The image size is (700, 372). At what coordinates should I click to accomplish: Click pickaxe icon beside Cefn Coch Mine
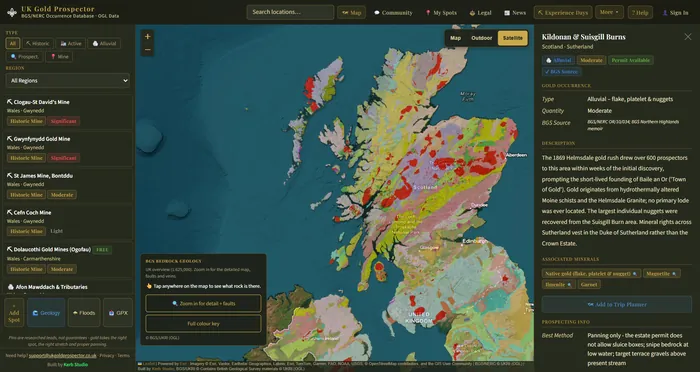click(9, 213)
